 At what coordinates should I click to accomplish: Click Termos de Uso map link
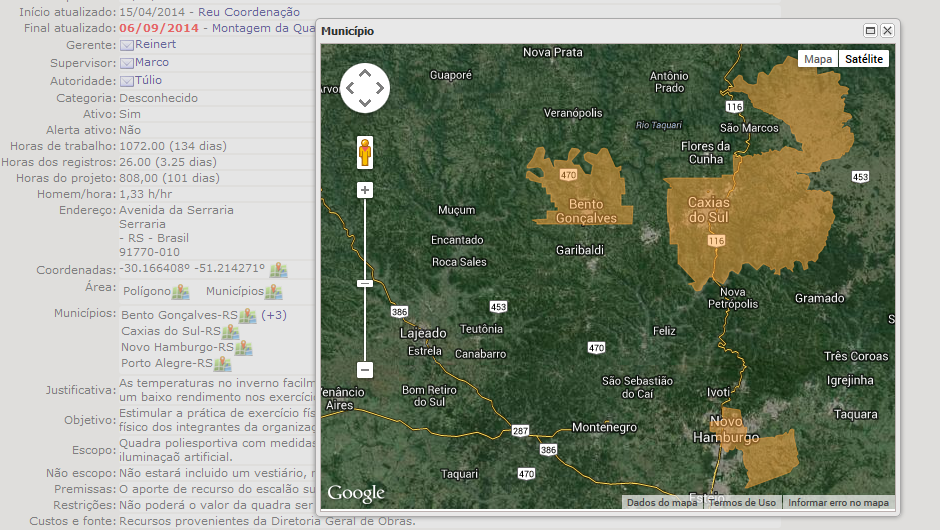[x=744, y=503]
